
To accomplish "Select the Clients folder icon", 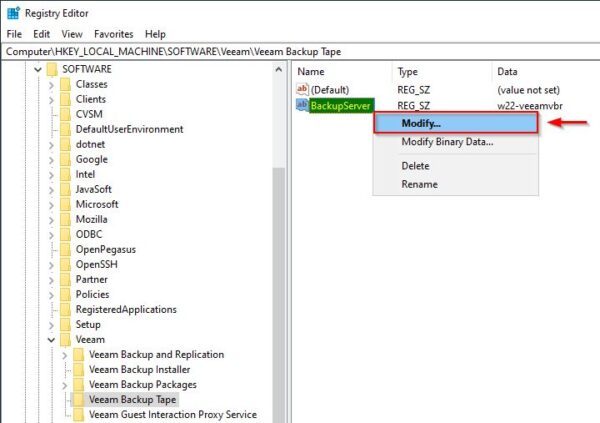I will 65,99.
